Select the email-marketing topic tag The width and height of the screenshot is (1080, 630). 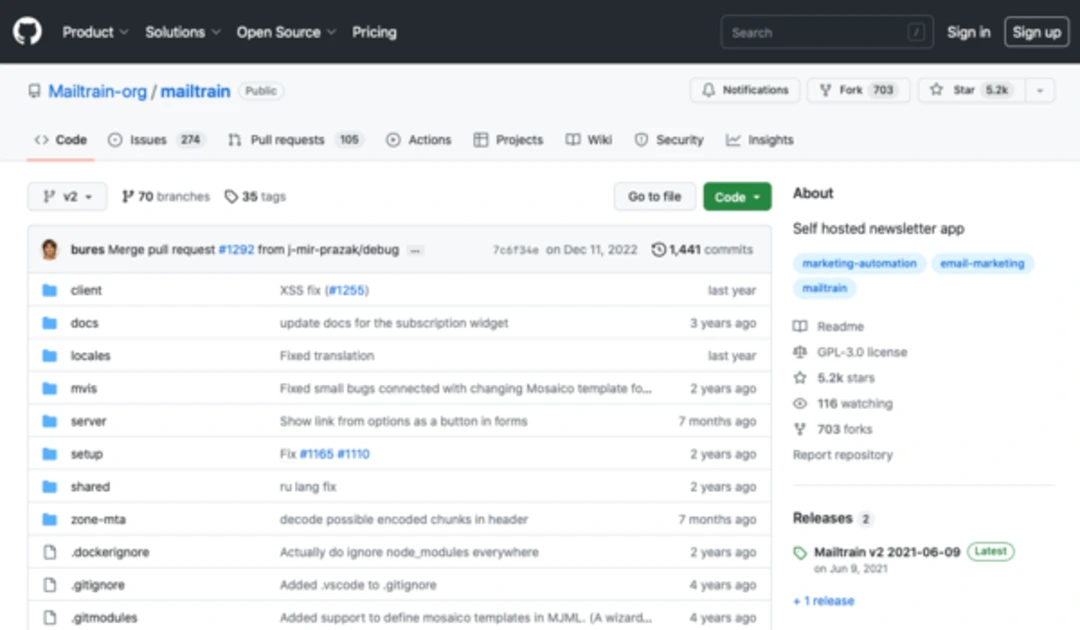[982, 263]
